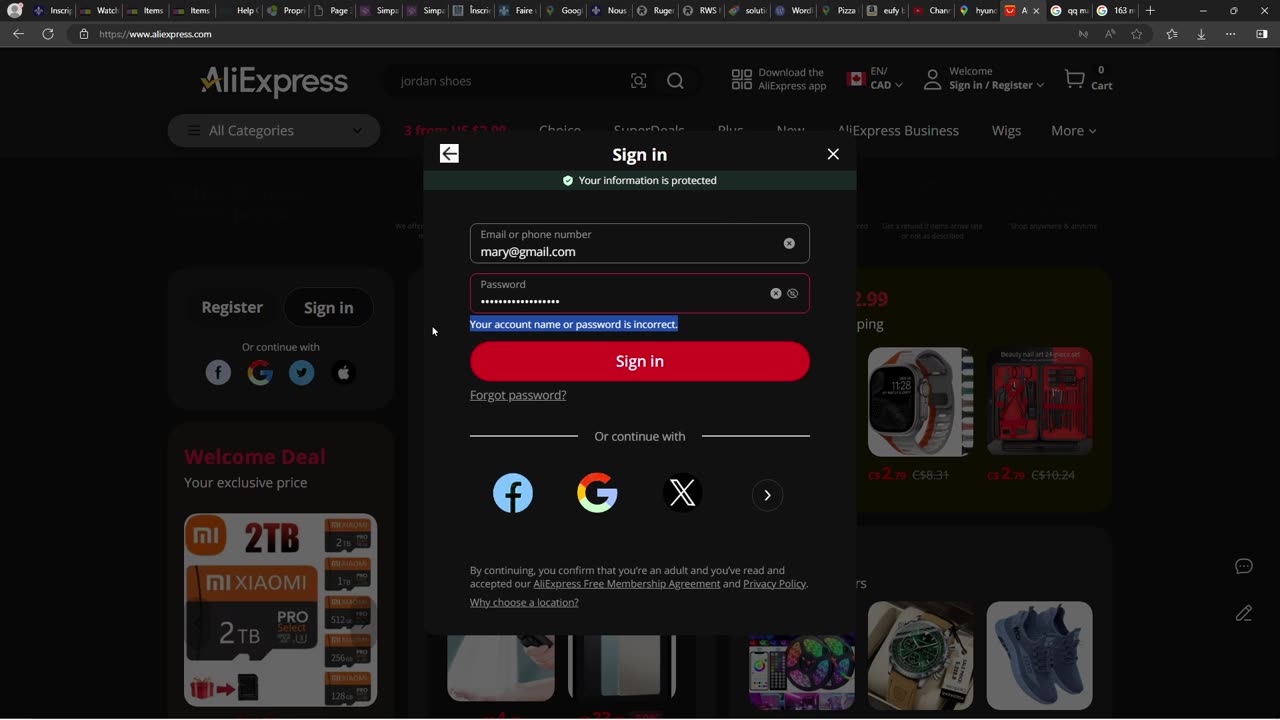Image resolution: width=1280 pixels, height=720 pixels.
Task: Close the Sign in dialog
Action: coord(833,154)
